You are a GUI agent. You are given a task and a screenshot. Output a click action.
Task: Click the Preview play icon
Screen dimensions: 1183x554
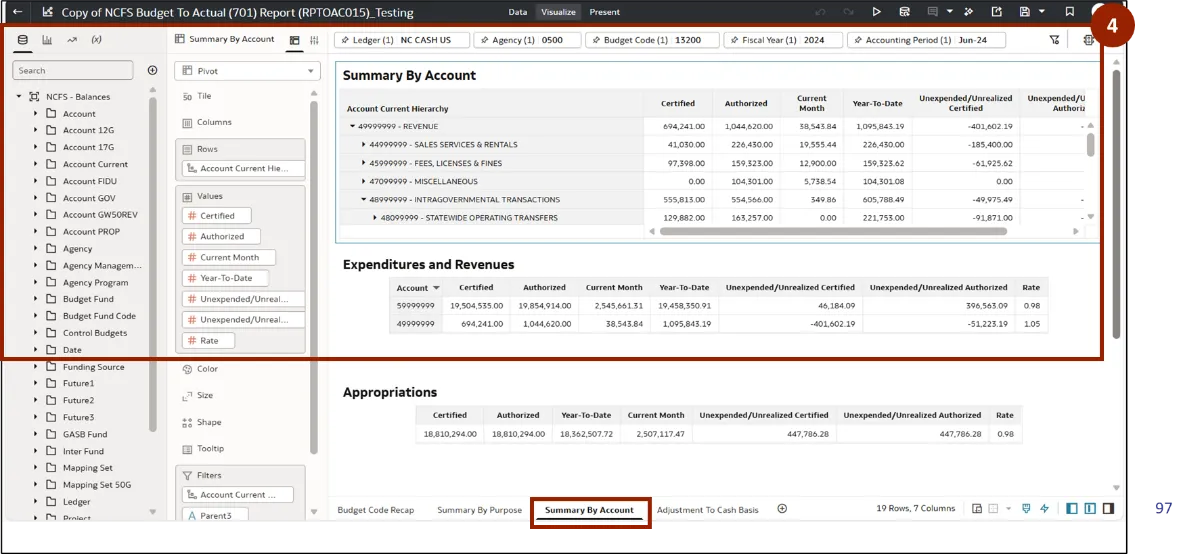click(876, 12)
